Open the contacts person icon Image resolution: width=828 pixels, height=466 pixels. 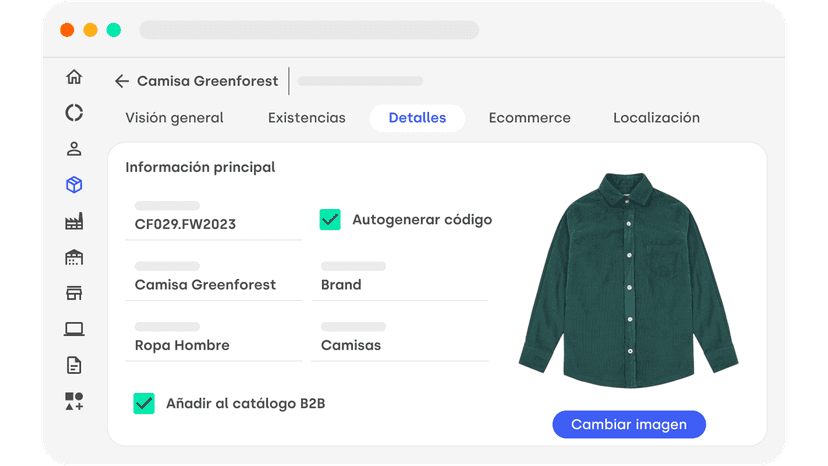tap(74, 149)
